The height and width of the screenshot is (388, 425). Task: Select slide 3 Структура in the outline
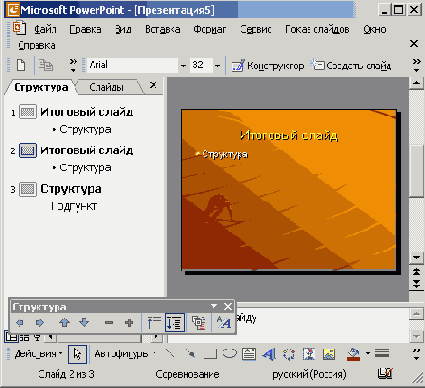point(71,189)
